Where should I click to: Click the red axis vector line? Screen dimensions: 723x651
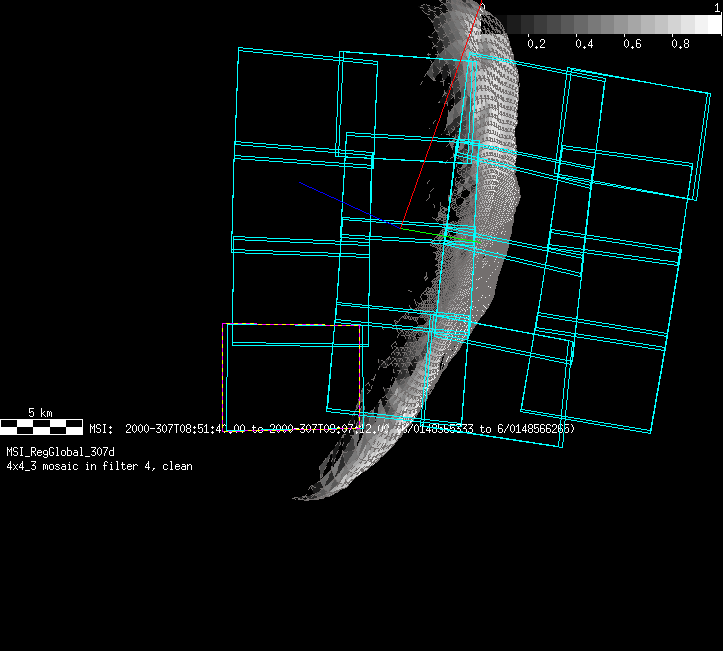440,118
